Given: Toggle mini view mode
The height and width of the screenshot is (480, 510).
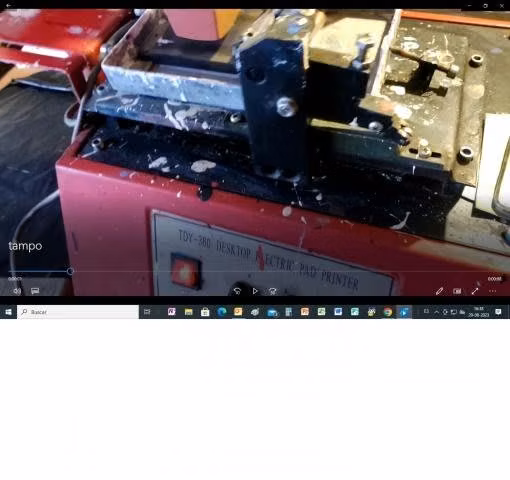Looking at the screenshot, I should pyautogui.click(x=457, y=291).
